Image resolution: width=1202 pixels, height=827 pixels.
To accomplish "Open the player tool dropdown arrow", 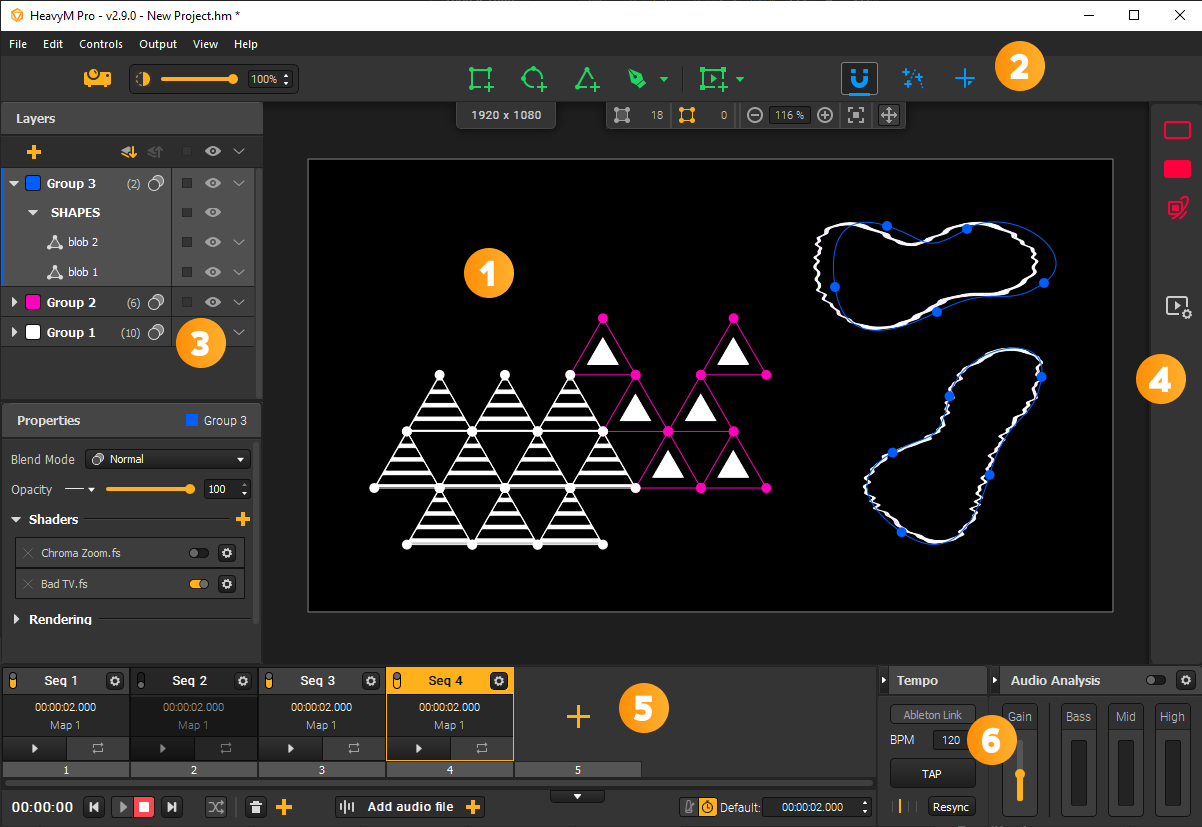I will pyautogui.click(x=740, y=79).
